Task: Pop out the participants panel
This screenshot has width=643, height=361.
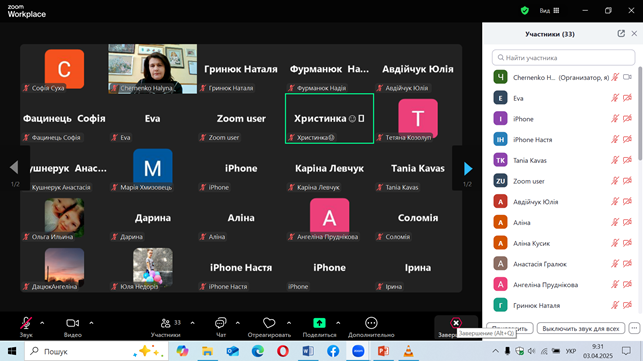Action: [621, 34]
